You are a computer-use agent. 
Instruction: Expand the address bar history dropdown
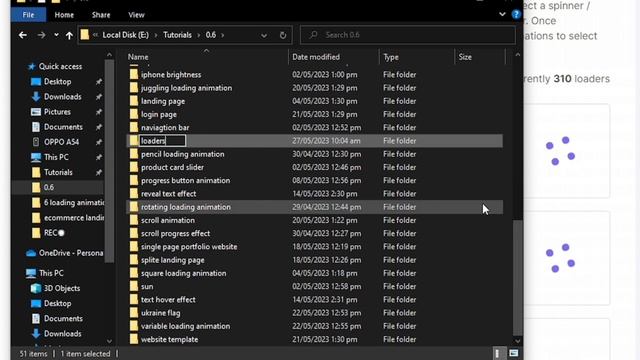click(x=264, y=36)
